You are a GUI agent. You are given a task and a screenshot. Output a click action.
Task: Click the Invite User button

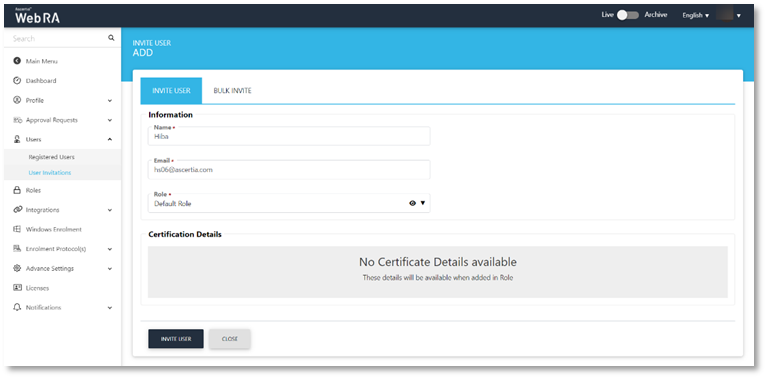point(176,338)
